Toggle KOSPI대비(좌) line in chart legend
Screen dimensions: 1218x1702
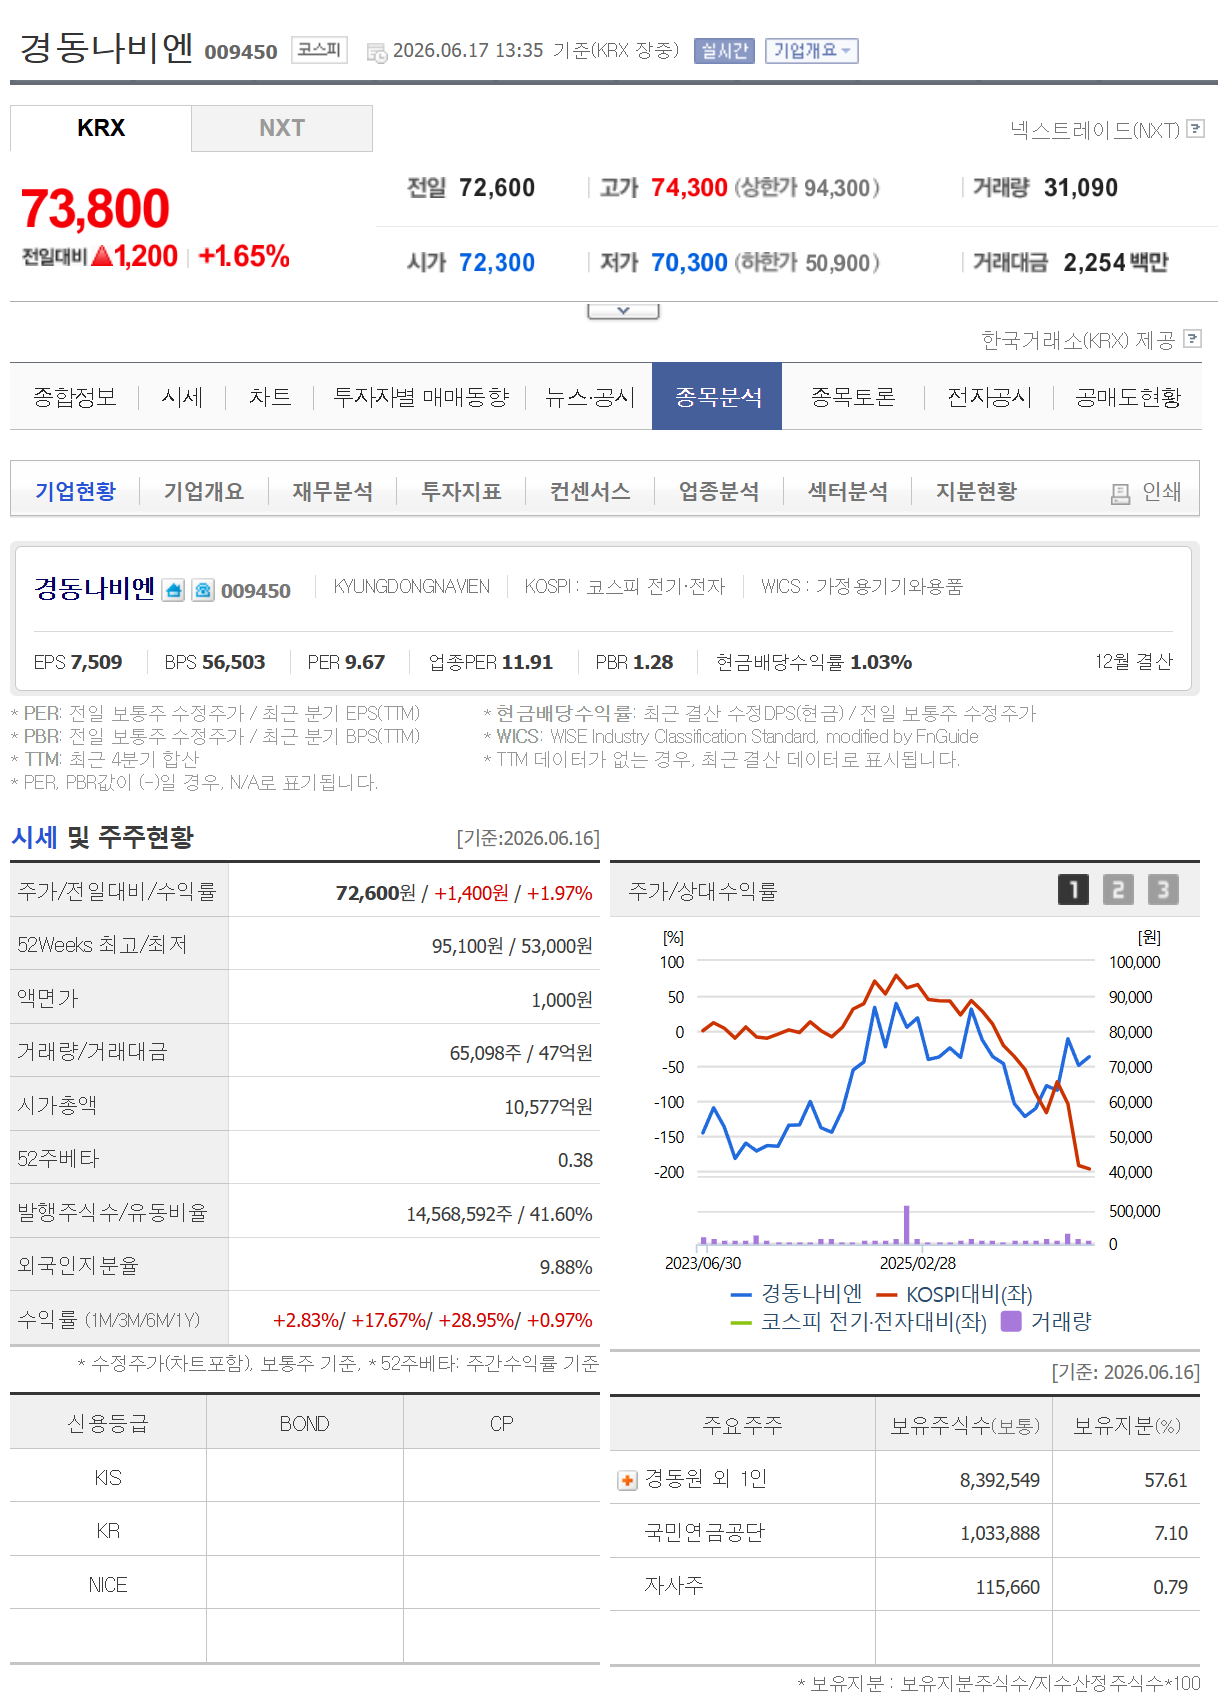click(954, 1294)
